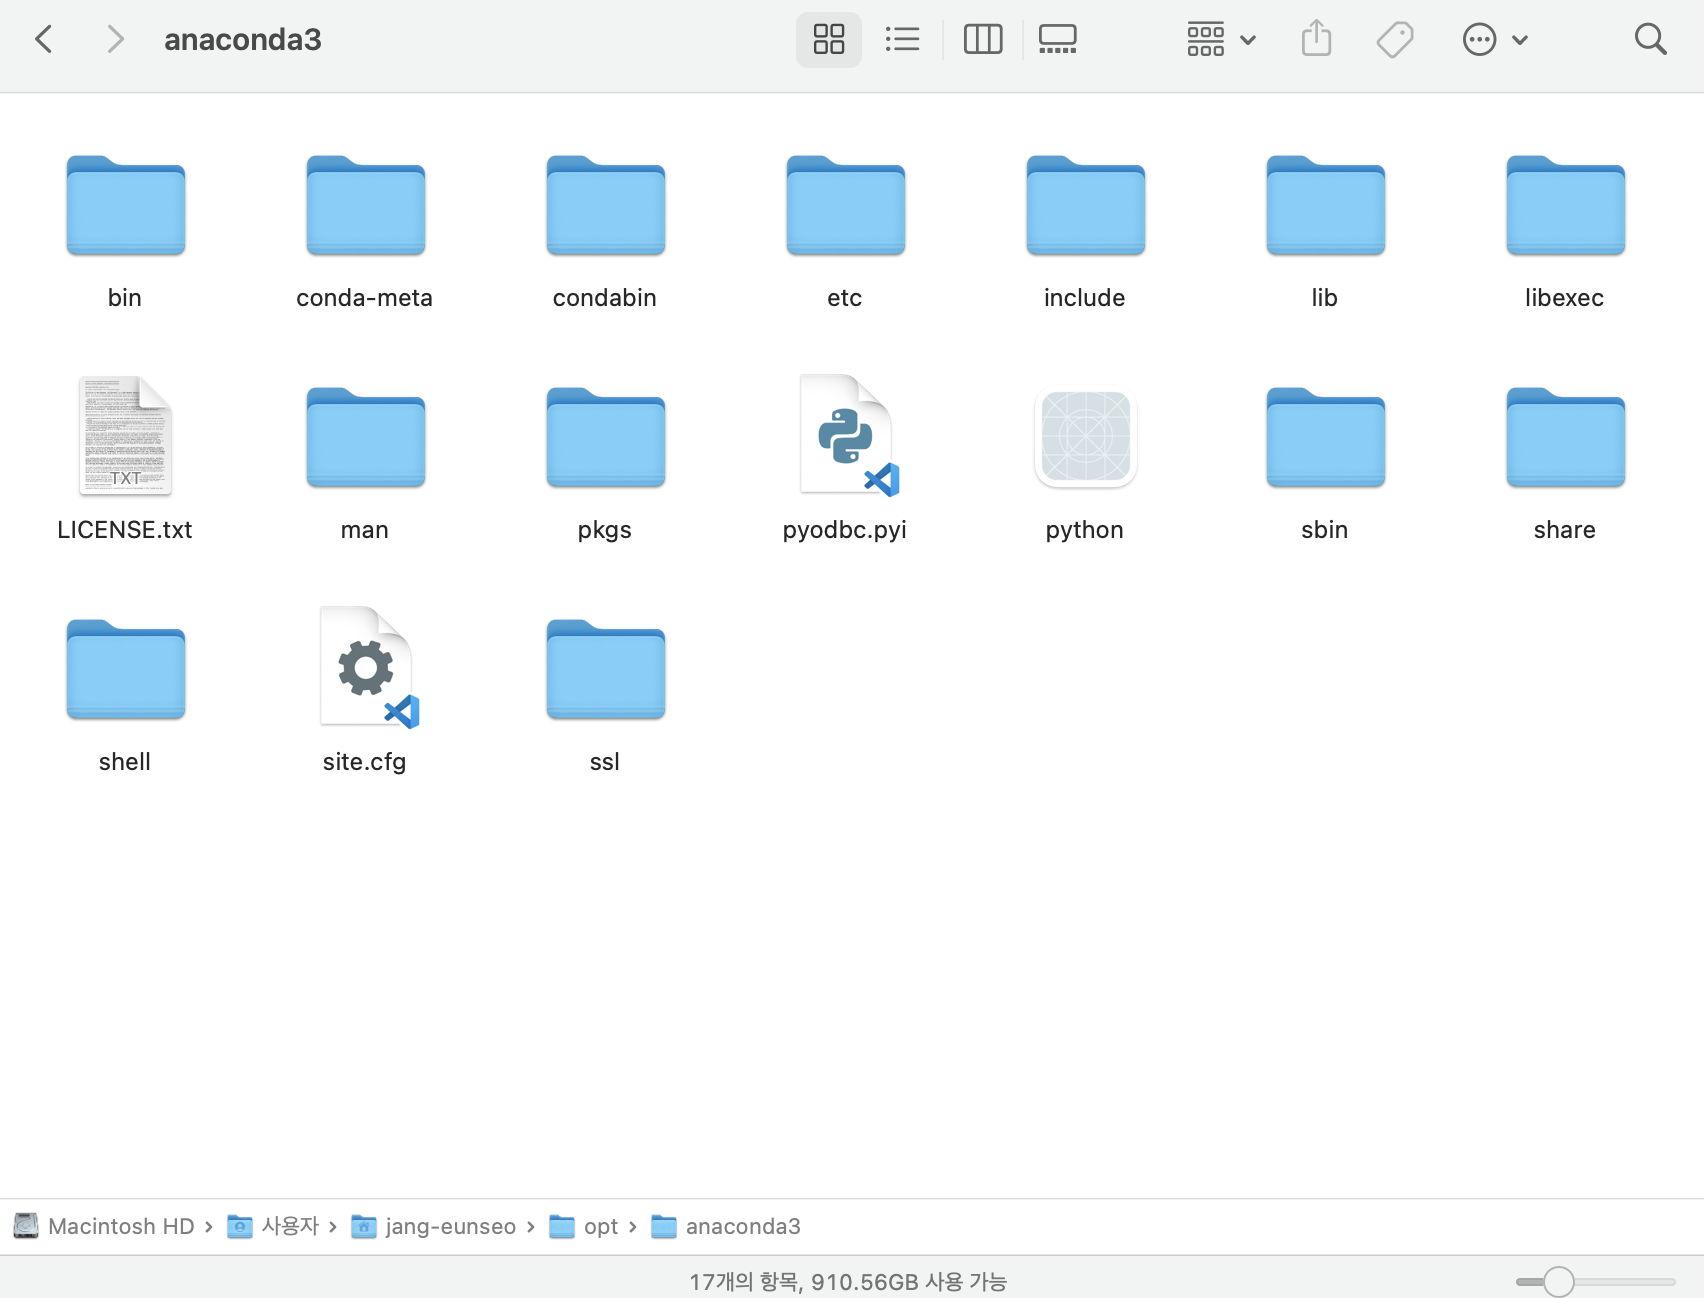This screenshot has width=1704, height=1298.
Task: Select the site.cfg config file
Action: click(368, 668)
